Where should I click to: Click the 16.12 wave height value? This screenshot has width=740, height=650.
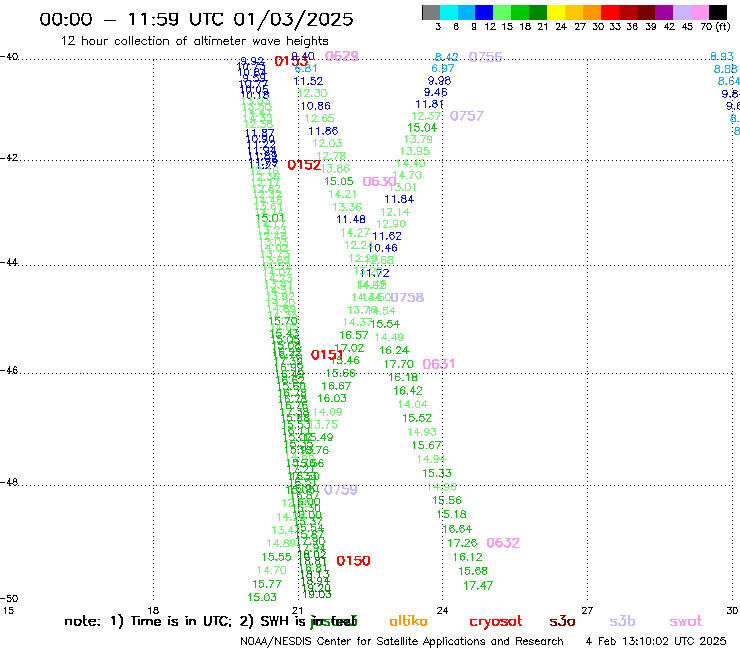pyautogui.click(x=467, y=557)
